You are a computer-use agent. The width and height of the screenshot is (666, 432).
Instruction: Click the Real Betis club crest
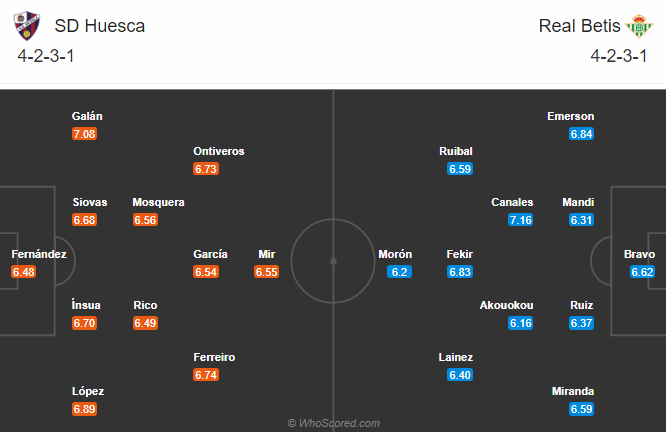pos(637,25)
